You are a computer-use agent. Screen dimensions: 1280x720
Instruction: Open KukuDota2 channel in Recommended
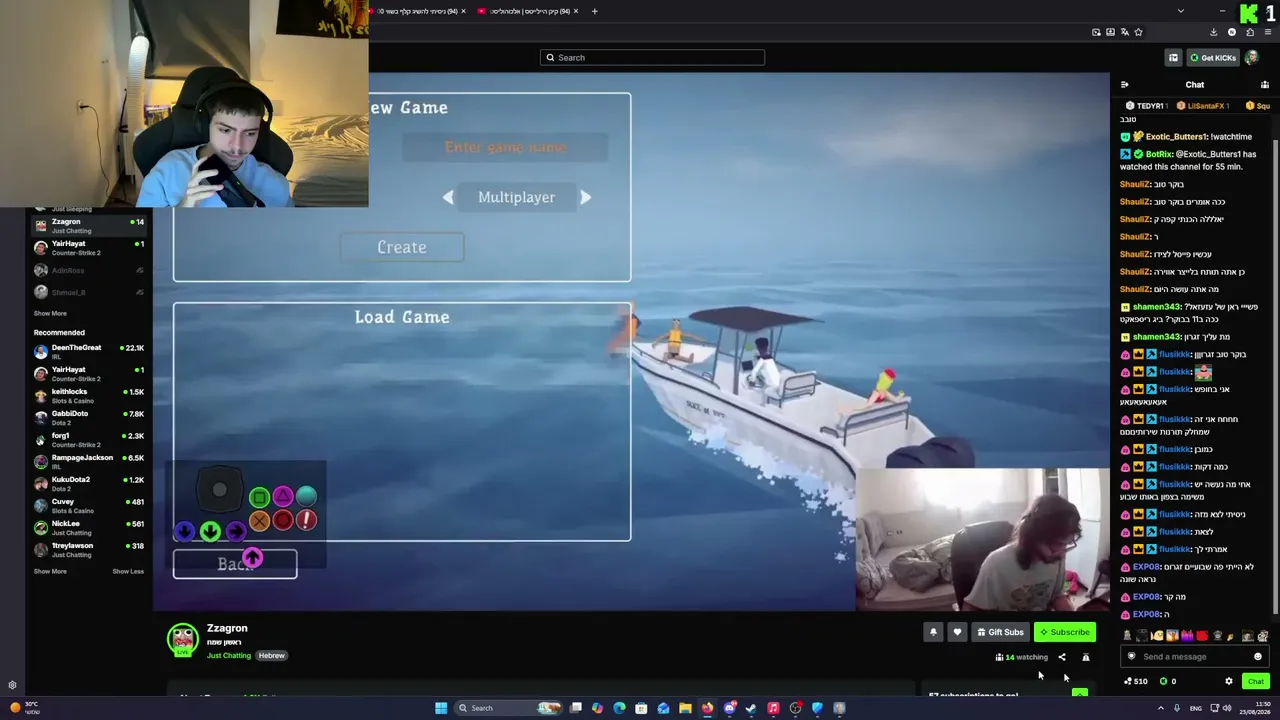coord(89,482)
